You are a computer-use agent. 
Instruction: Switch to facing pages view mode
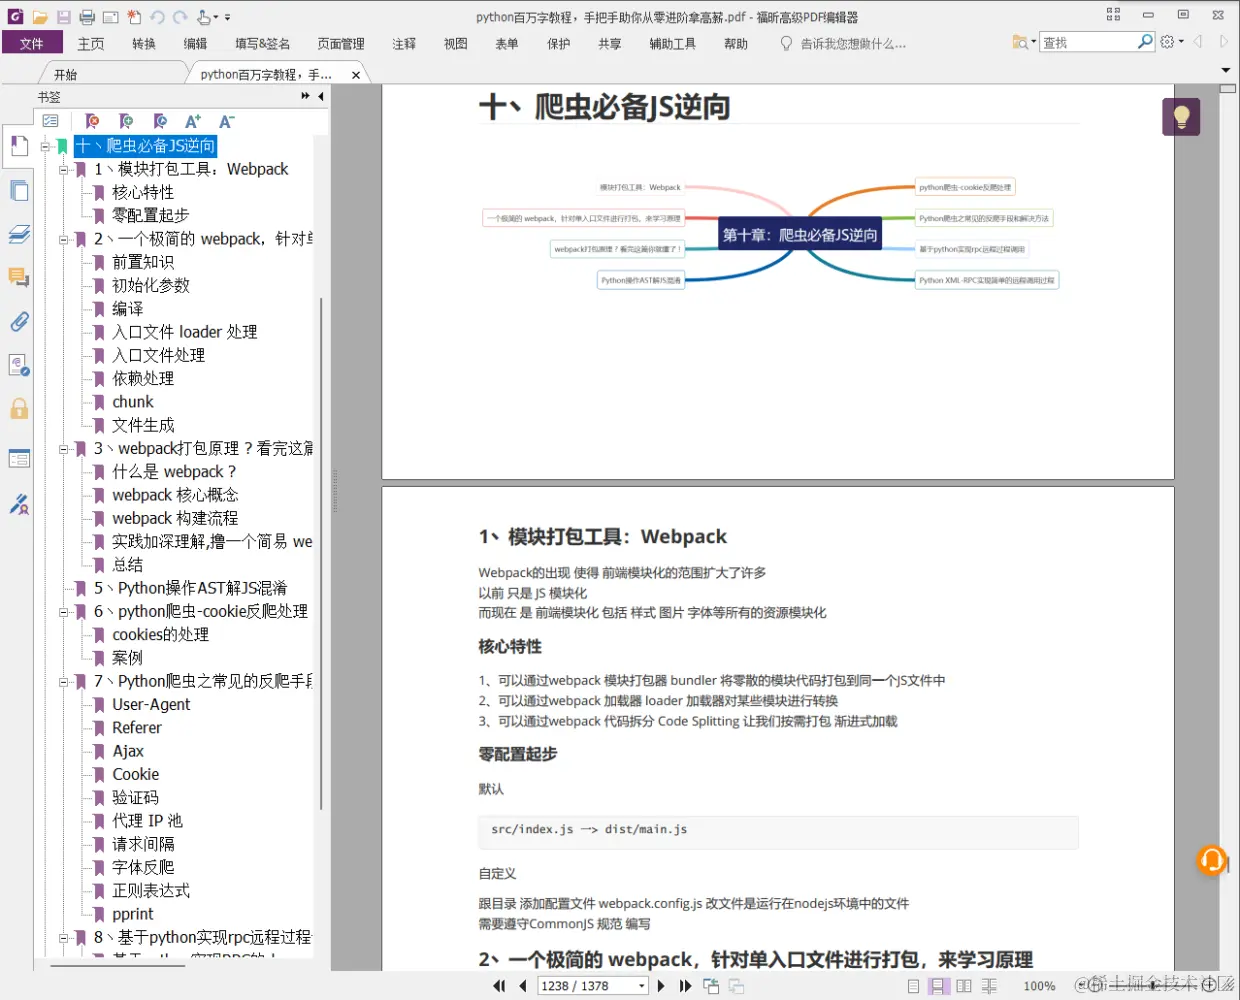point(964,986)
